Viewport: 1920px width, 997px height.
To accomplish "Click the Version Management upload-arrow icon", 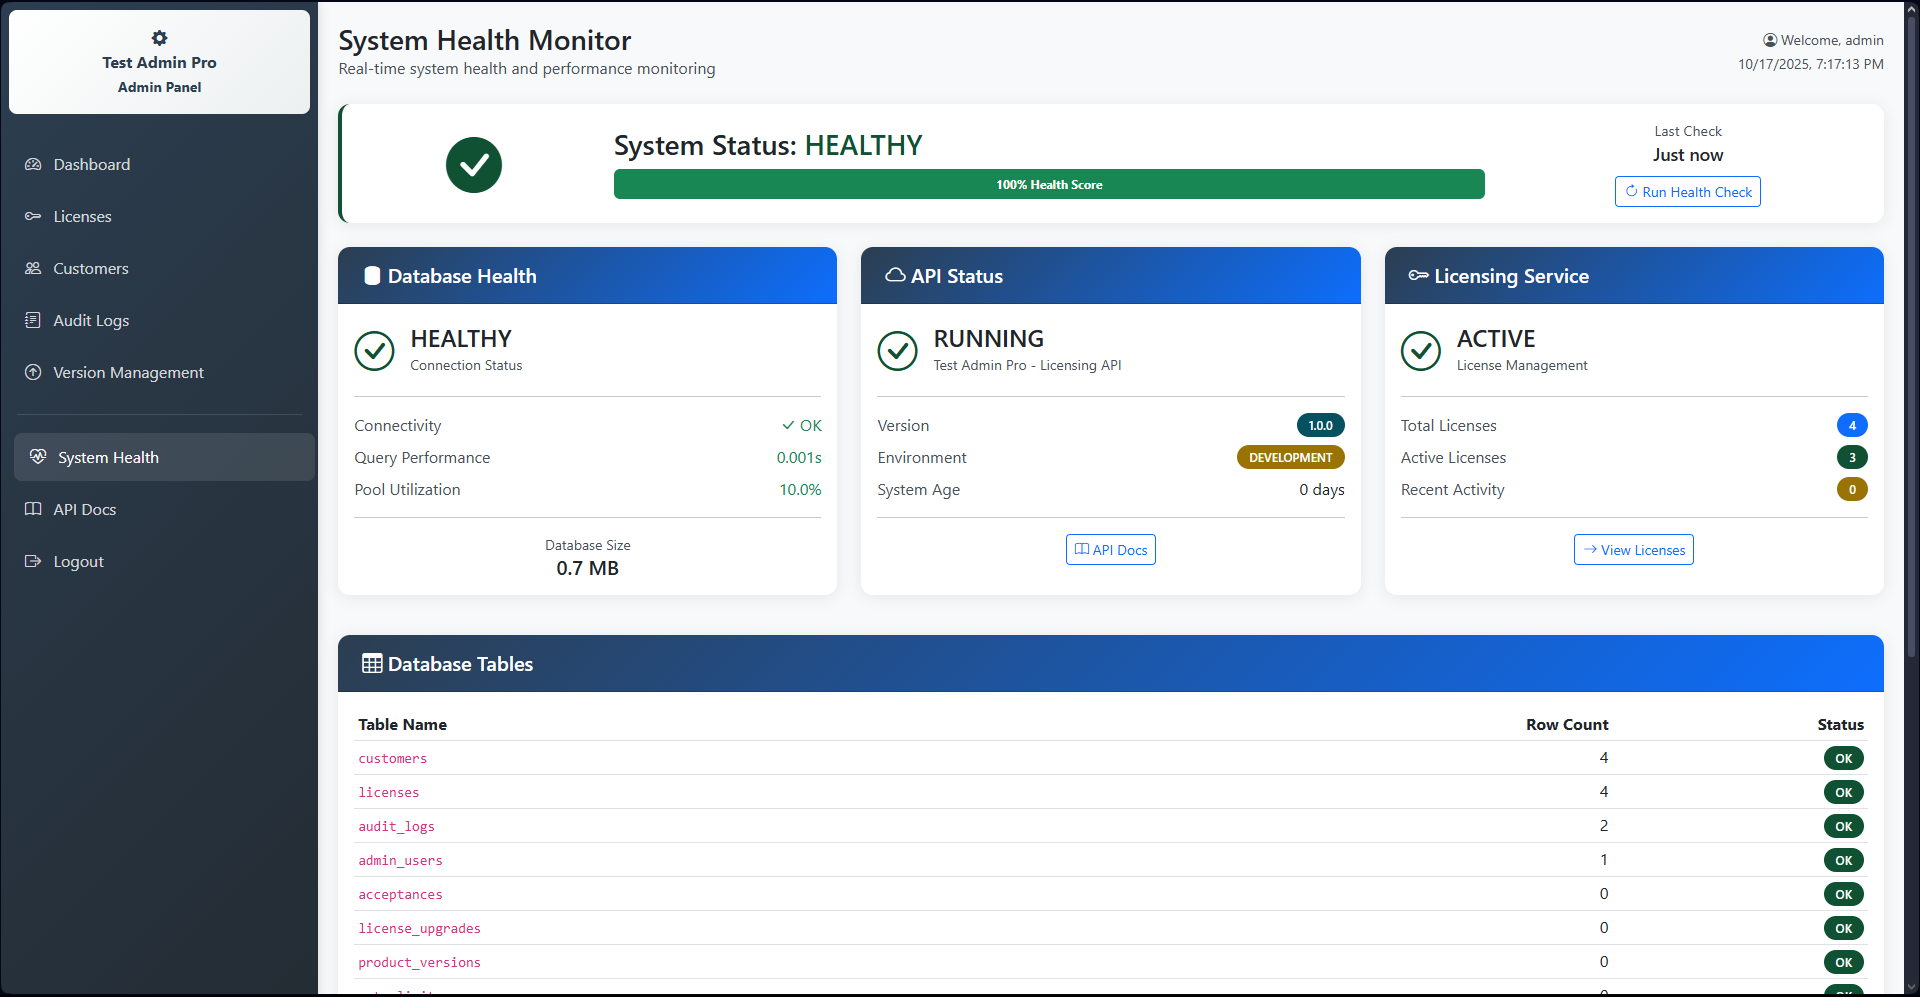I will [x=33, y=373].
